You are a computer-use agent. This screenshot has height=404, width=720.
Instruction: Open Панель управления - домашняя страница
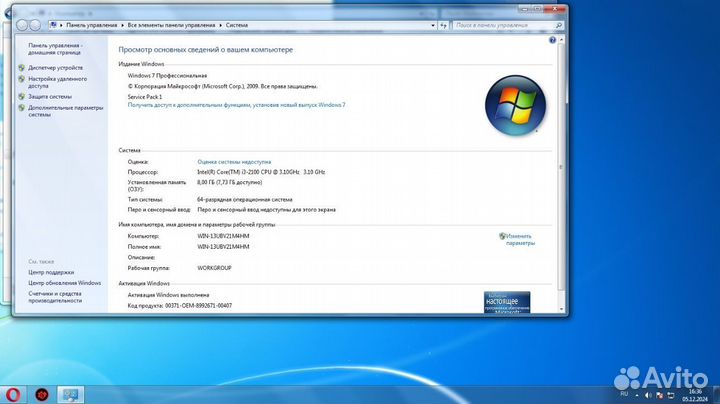(x=56, y=49)
